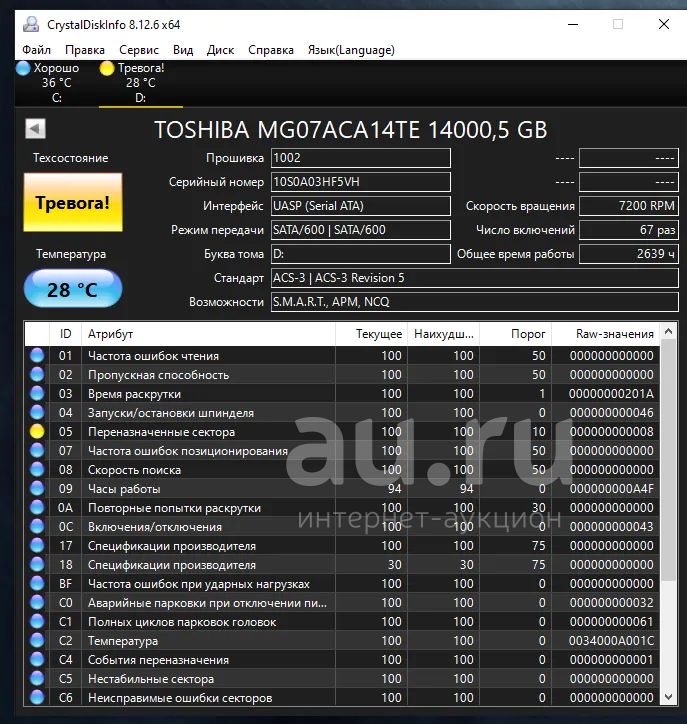Viewport: 687px width, 724px height.
Task: Click the Стандарт field ACS-3 Revision 5
Action: [475, 278]
